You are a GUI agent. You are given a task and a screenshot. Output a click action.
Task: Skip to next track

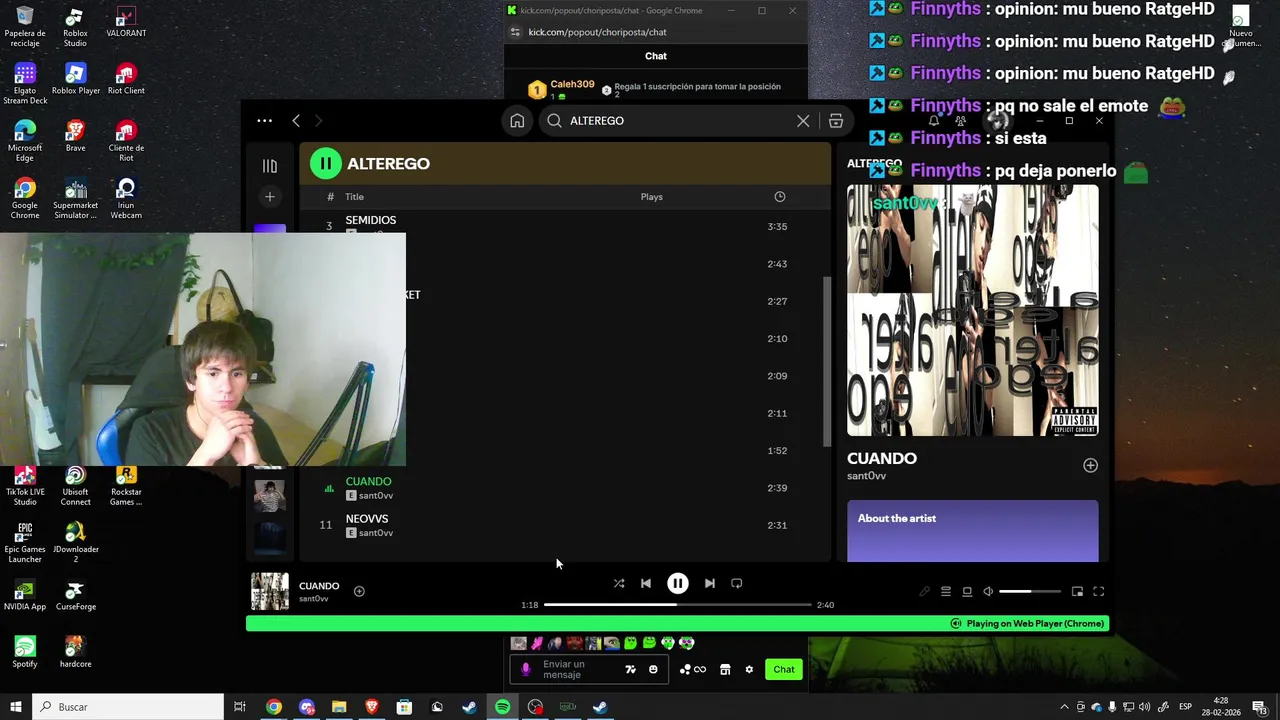(x=710, y=583)
